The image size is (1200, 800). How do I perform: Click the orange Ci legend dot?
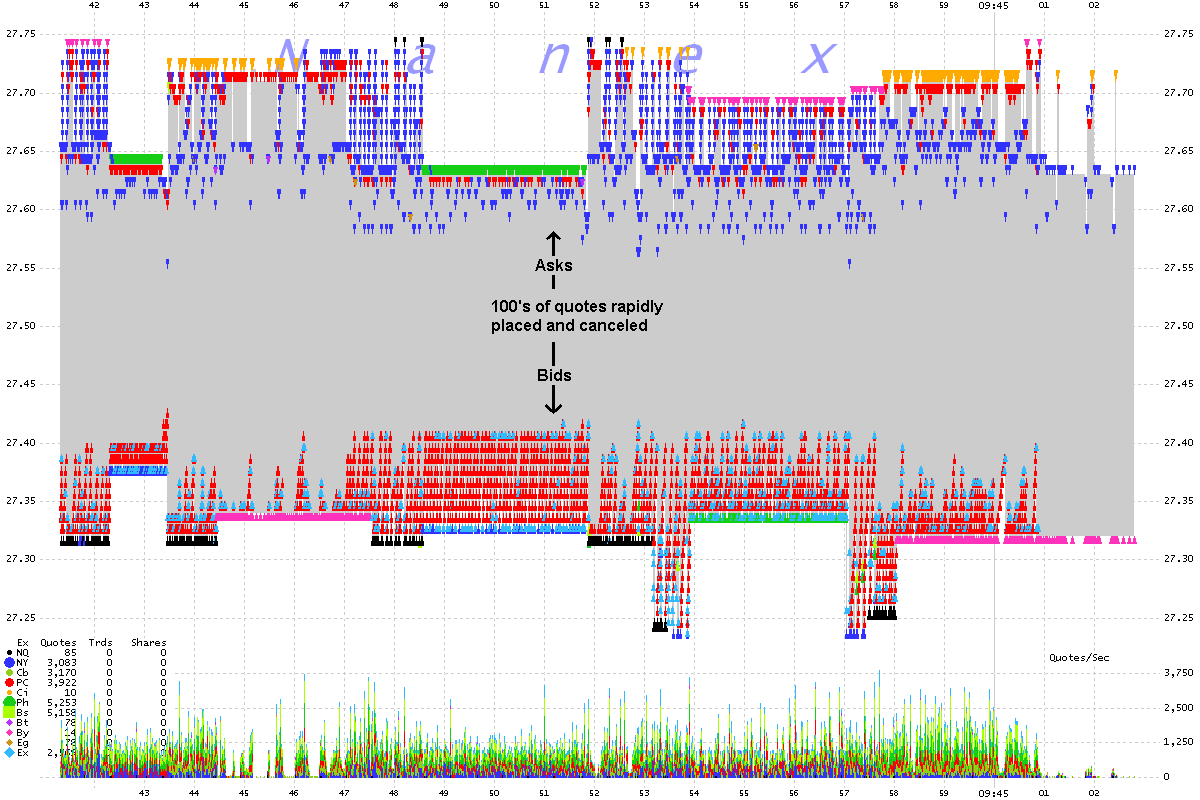[8, 692]
